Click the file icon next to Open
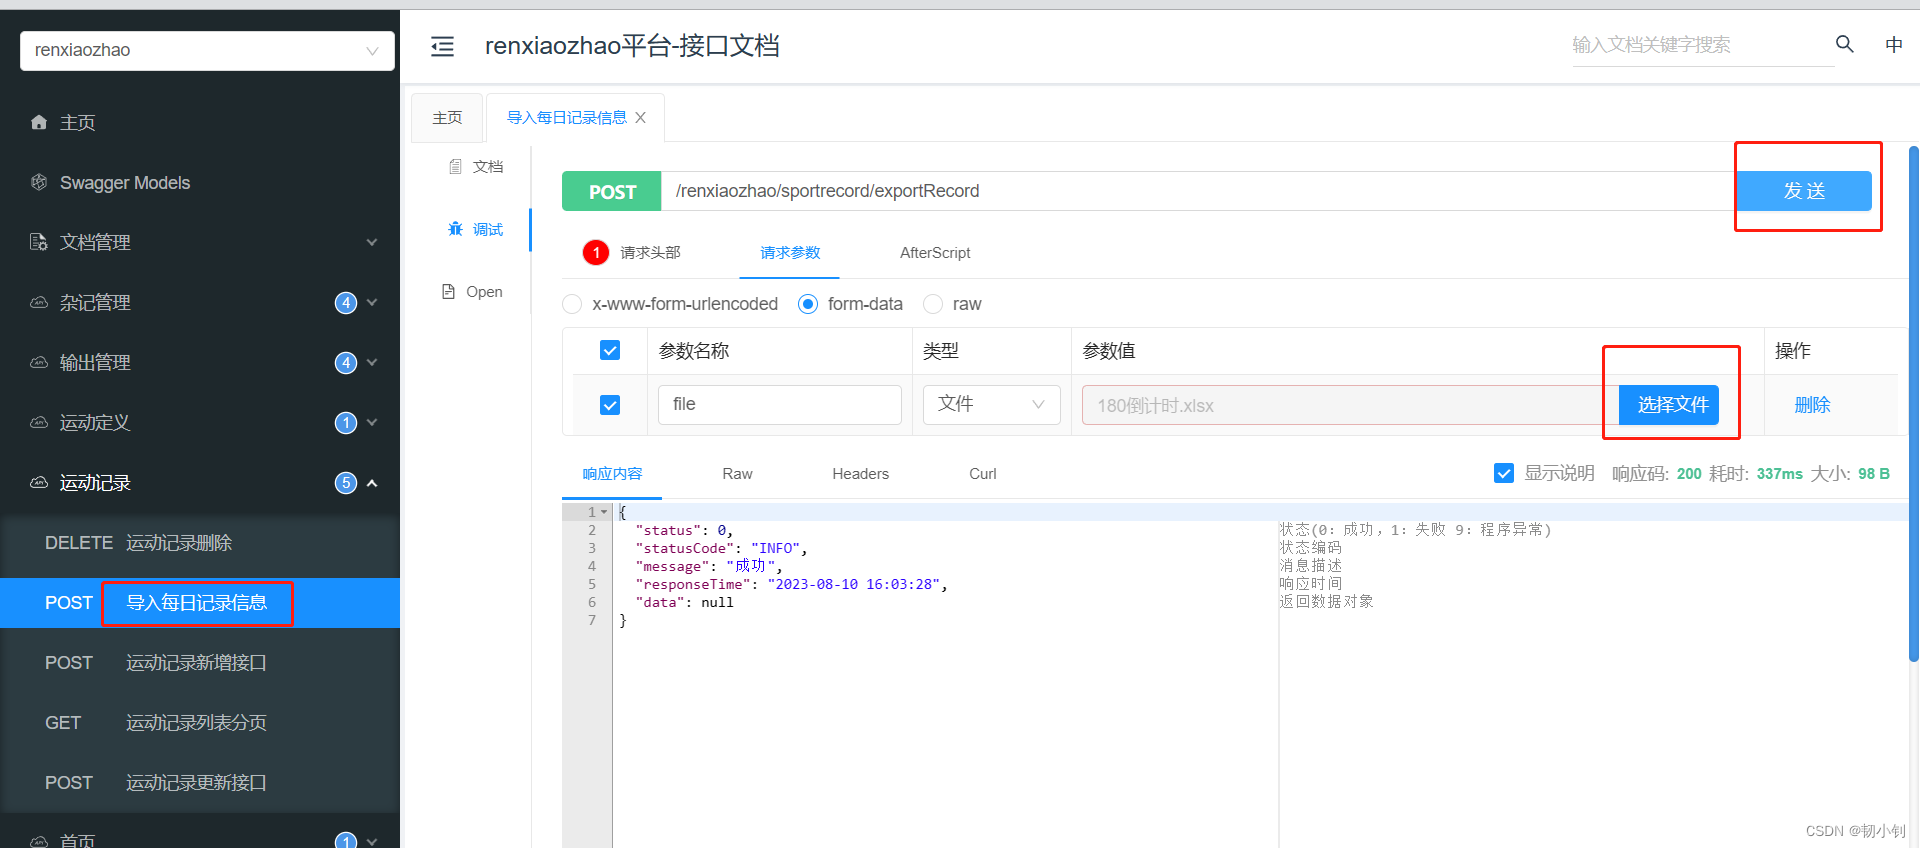This screenshot has height=848, width=1920. click(x=448, y=291)
